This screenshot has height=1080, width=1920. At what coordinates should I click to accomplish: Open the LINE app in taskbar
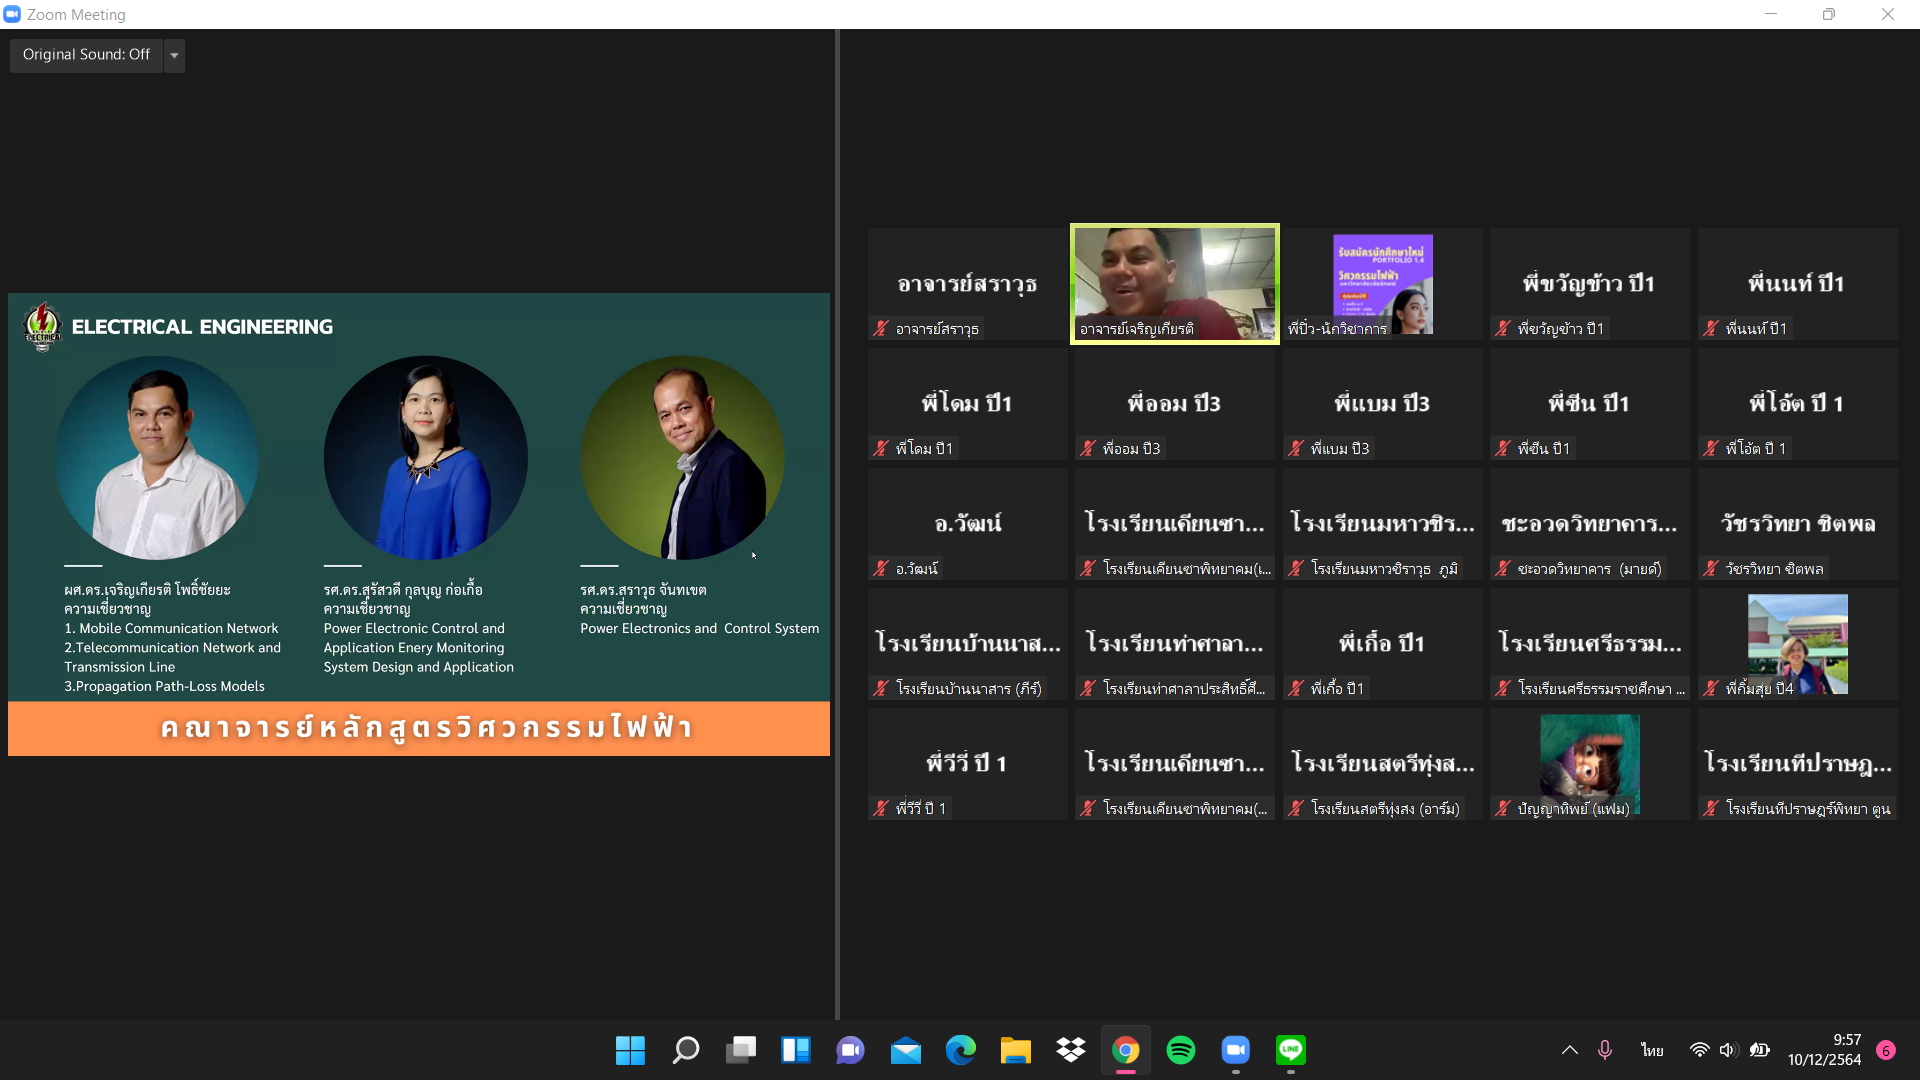click(x=1291, y=1050)
